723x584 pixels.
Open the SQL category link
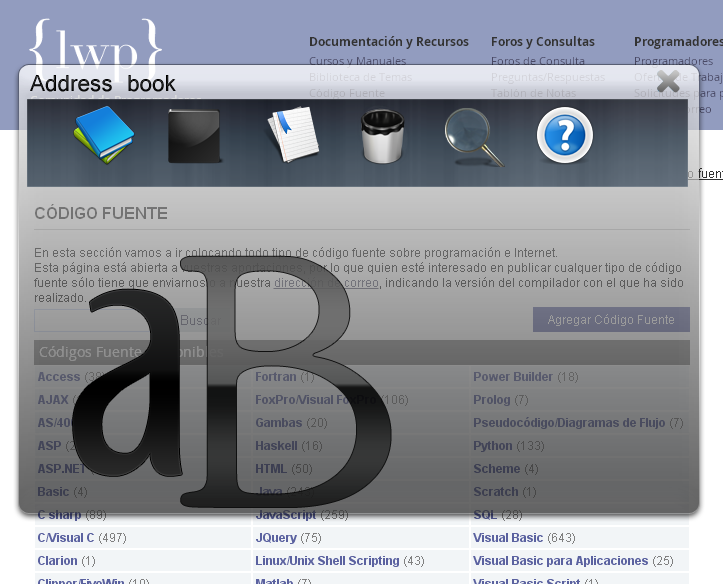485,515
